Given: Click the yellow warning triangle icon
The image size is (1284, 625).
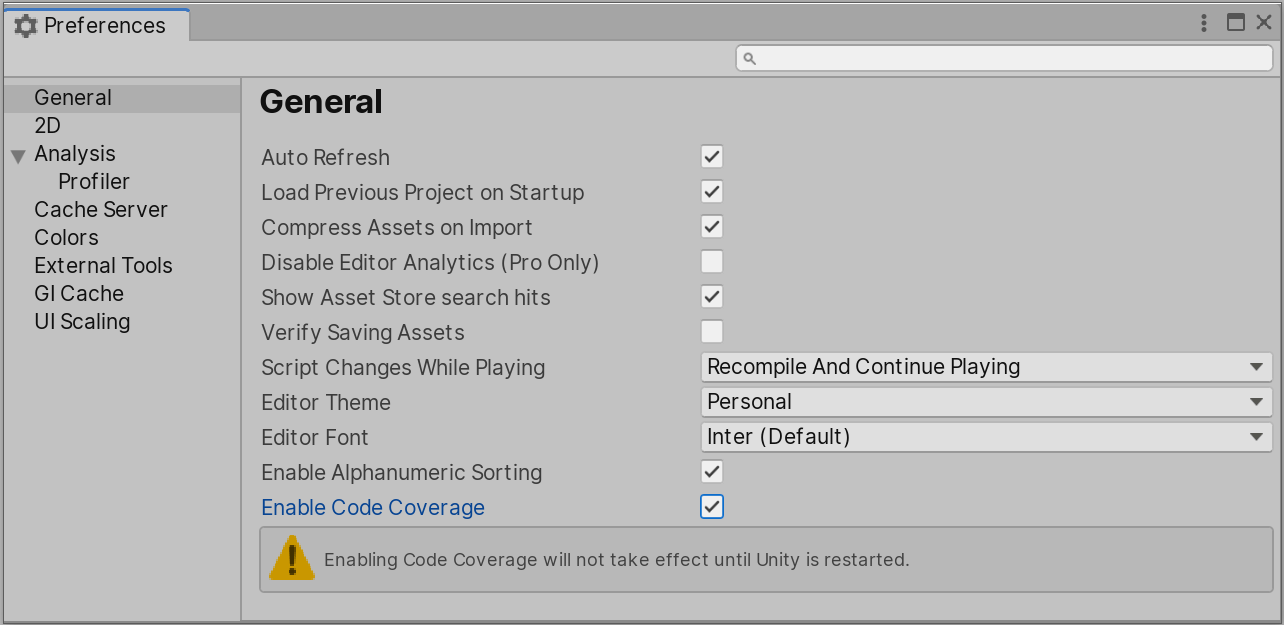Looking at the screenshot, I should 292,558.
